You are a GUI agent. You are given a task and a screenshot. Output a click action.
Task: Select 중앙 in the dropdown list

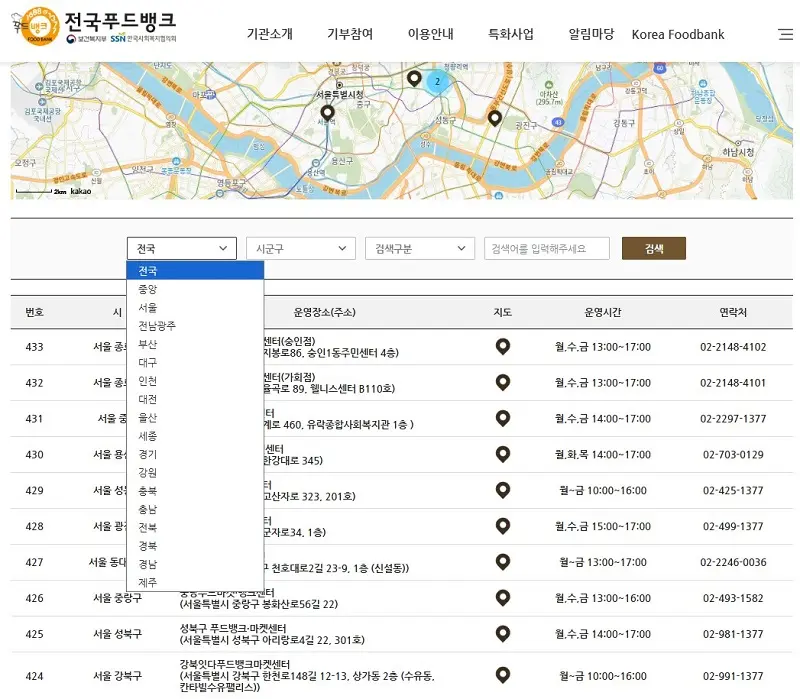[195, 289]
